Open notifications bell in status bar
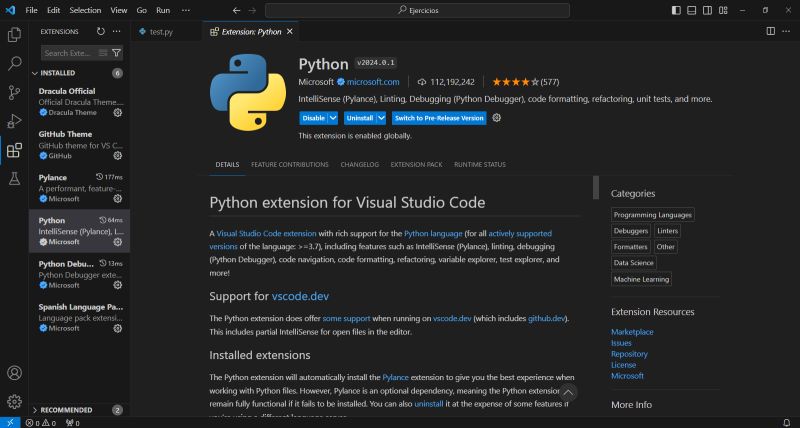The width and height of the screenshot is (800, 428). pos(787,423)
